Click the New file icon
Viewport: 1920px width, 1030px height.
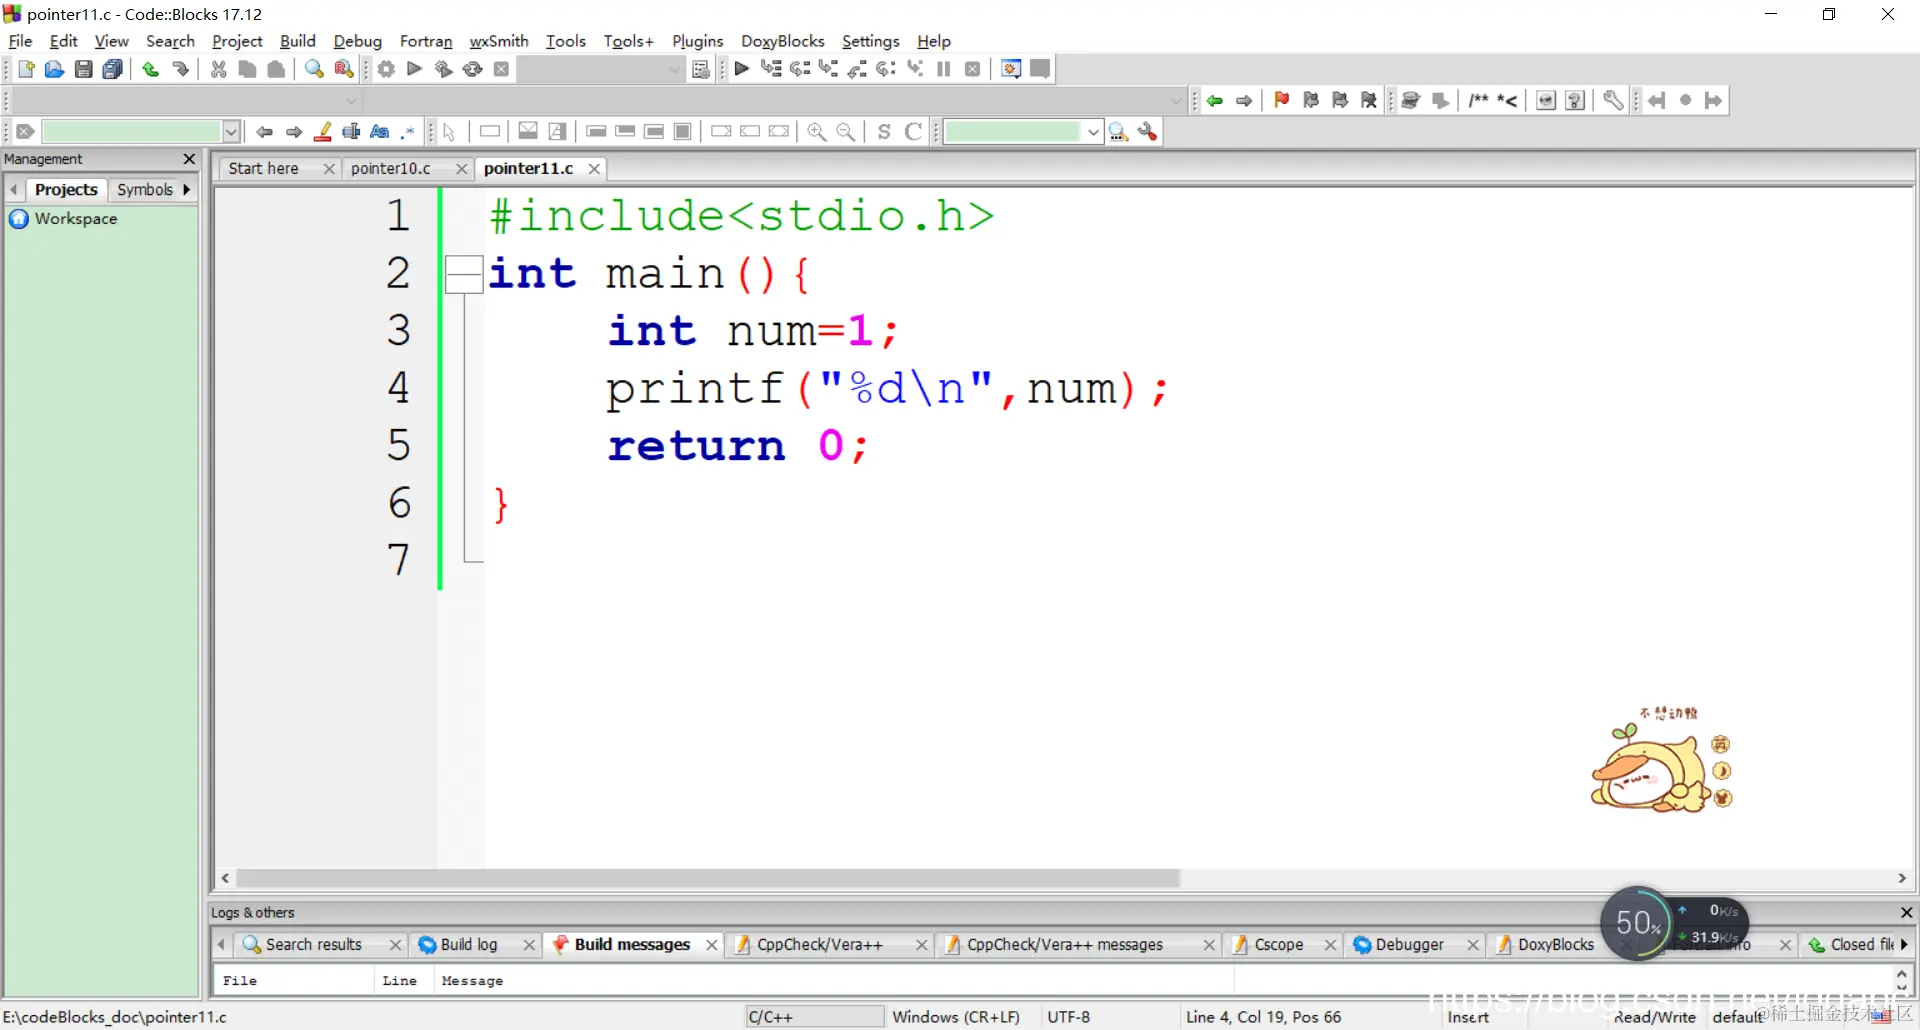coord(26,69)
